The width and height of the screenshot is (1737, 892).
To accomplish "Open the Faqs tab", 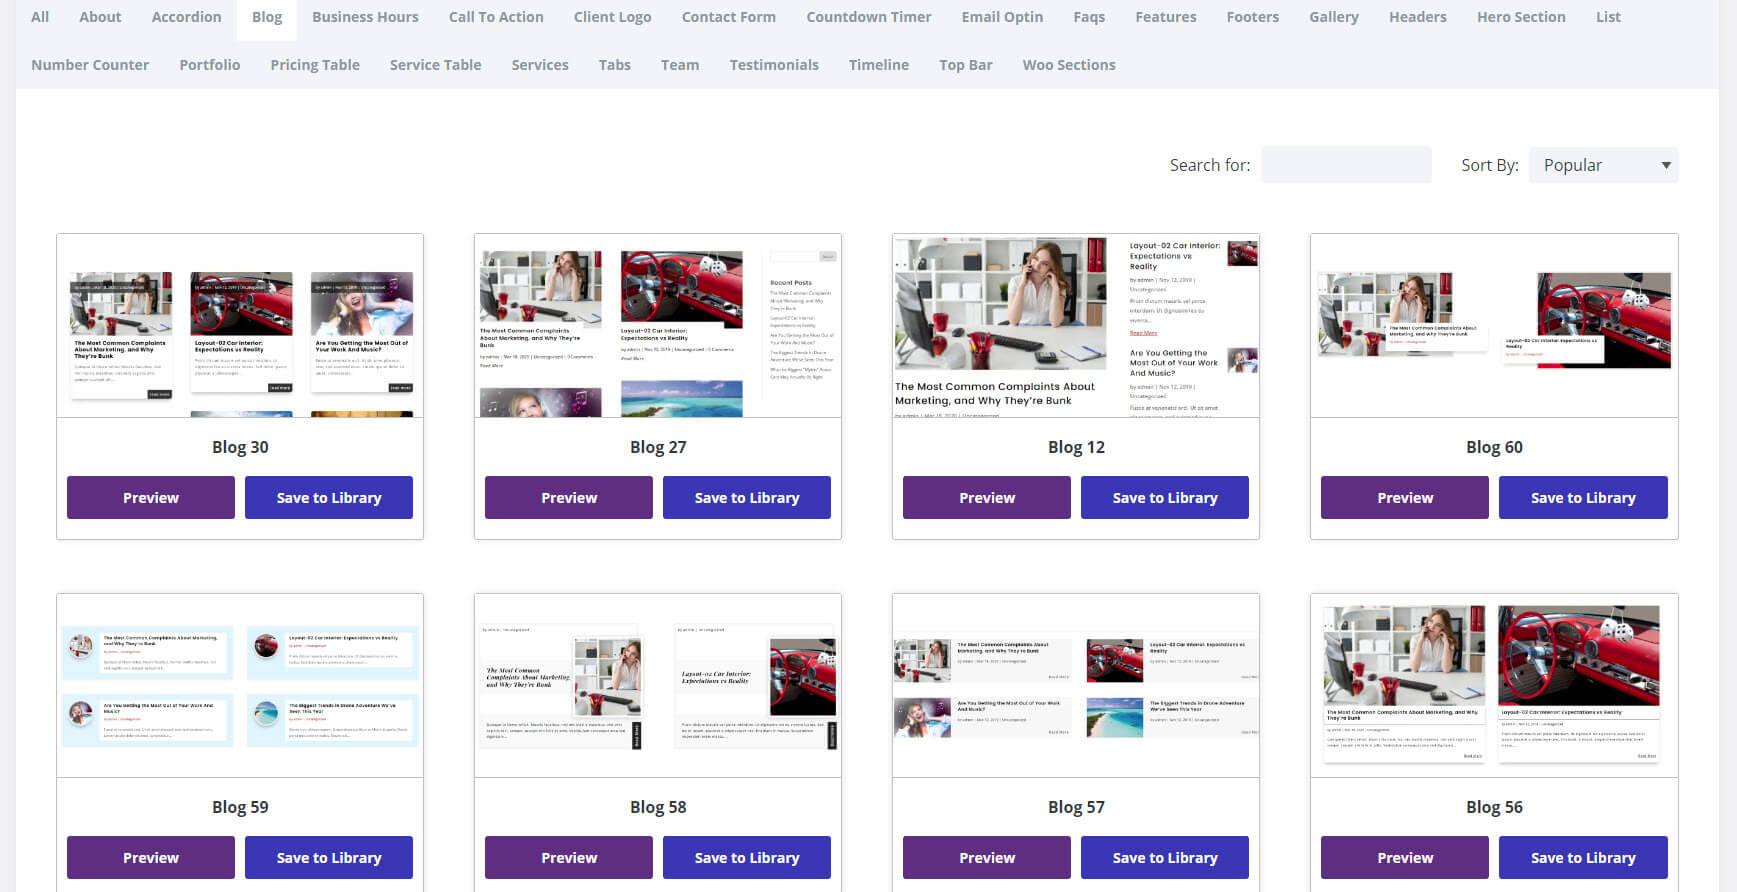I will click(x=1089, y=17).
